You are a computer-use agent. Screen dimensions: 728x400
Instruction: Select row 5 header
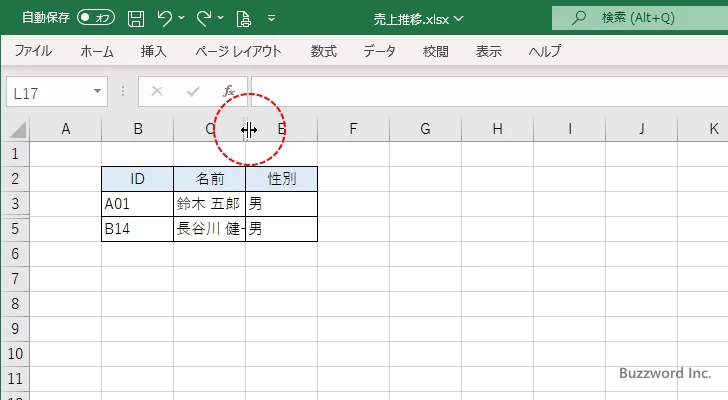(x=15, y=229)
